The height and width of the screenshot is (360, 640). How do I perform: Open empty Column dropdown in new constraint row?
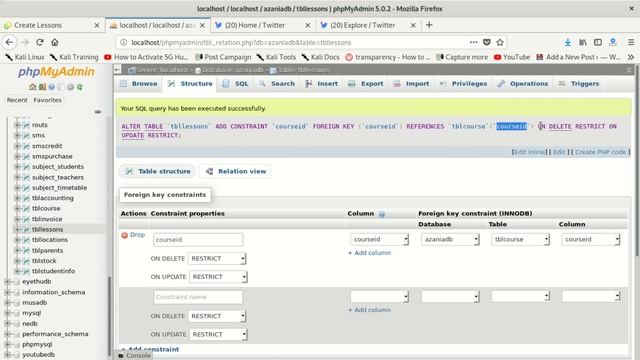[380, 297]
